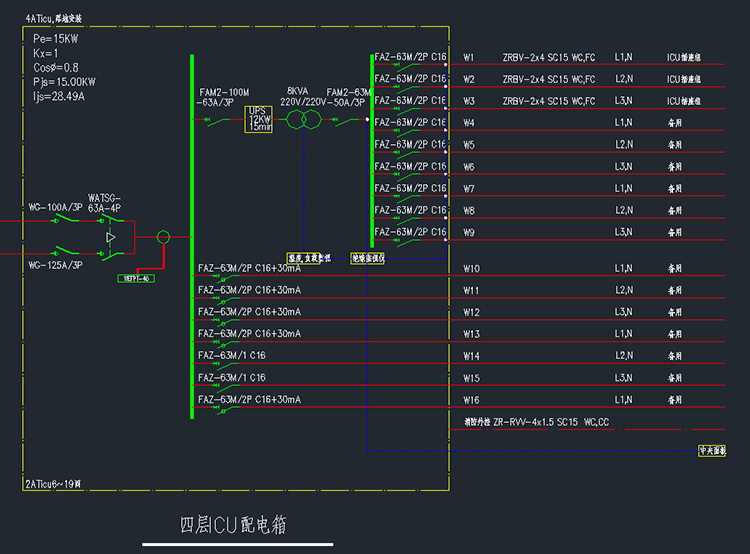Select the 'W2' circuit number

click(469, 79)
